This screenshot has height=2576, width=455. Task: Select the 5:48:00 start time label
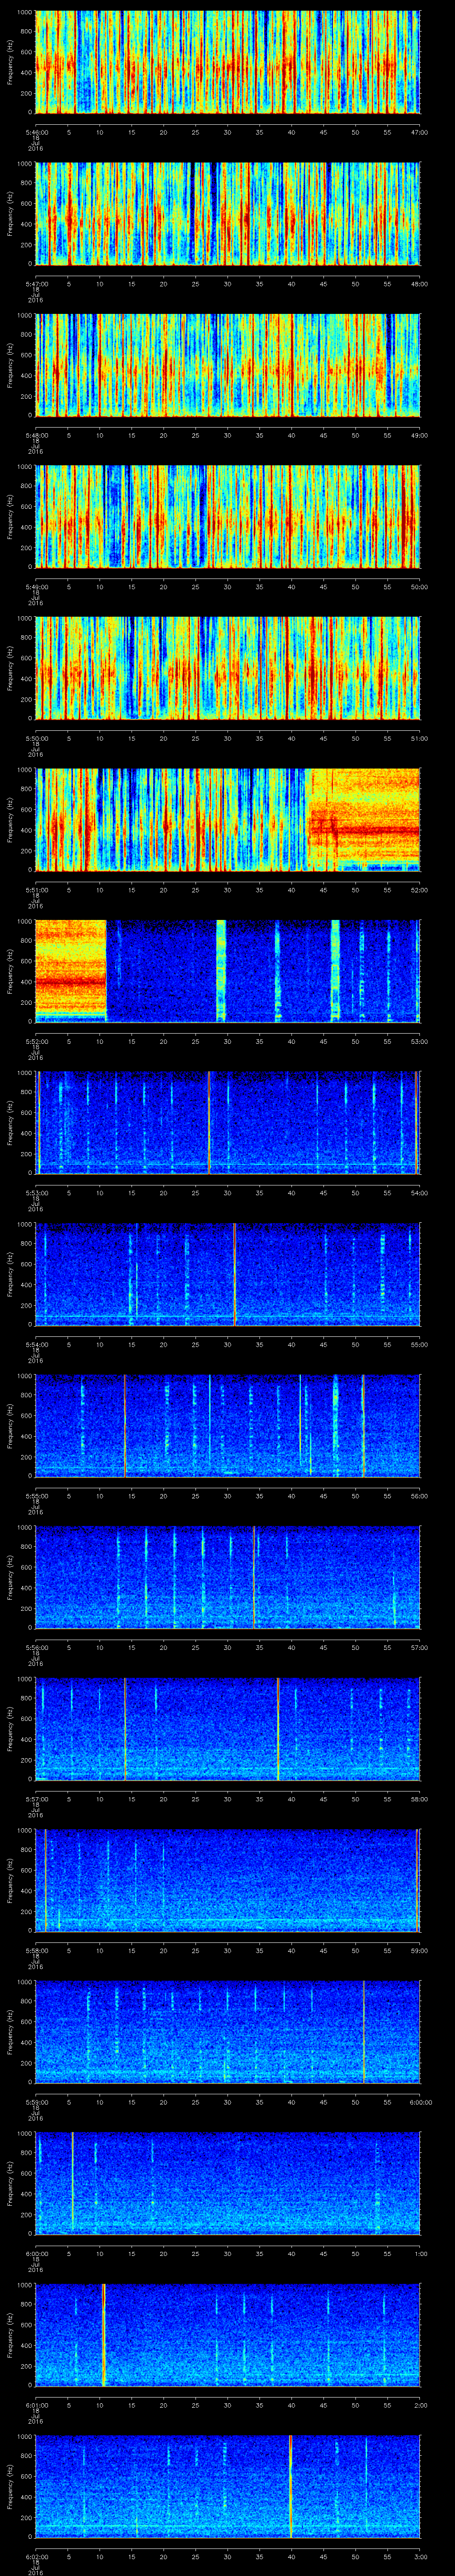36,435
